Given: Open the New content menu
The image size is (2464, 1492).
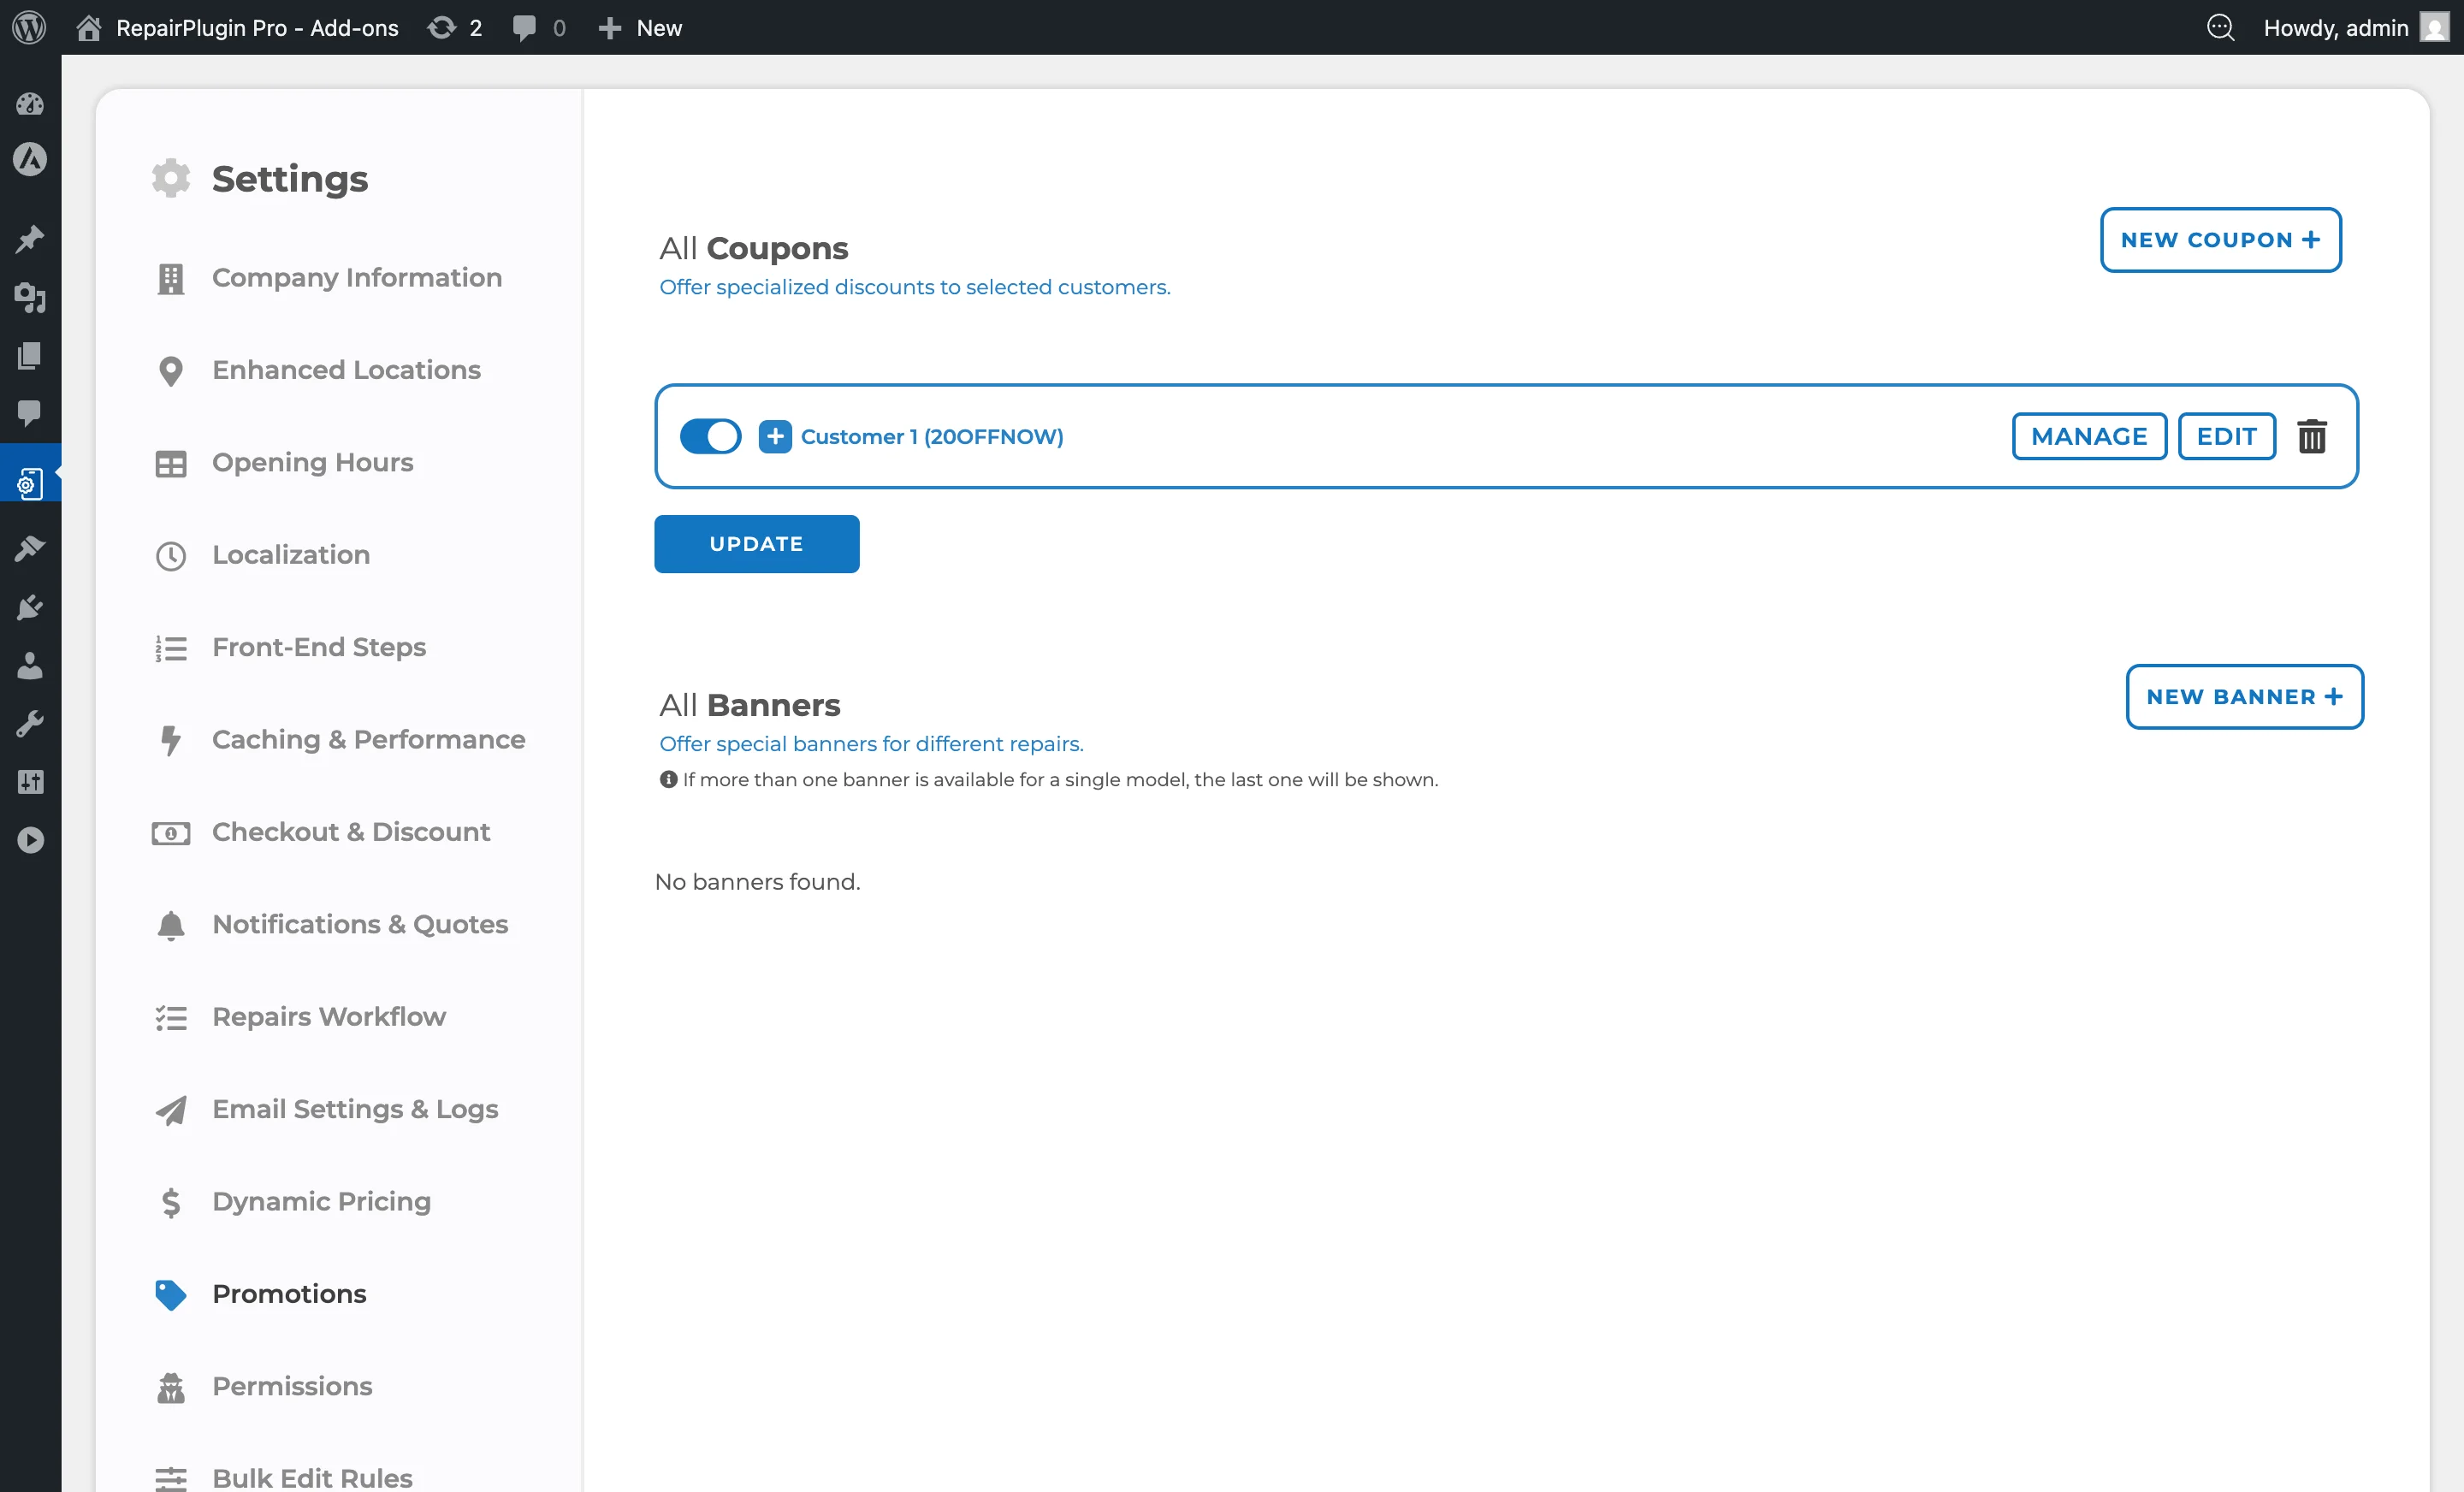Looking at the screenshot, I should tap(640, 27).
